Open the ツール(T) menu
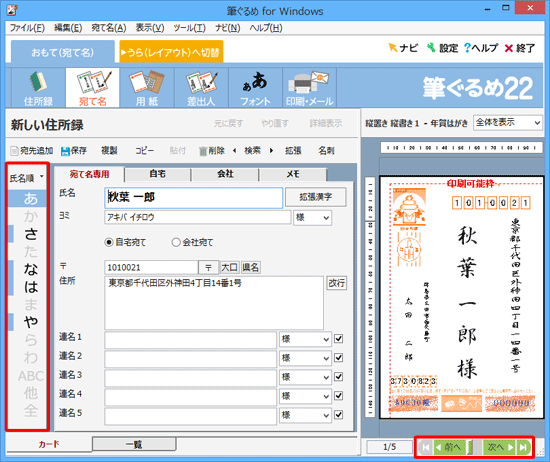Image resolution: width=550 pixels, height=462 pixels. coord(189,28)
